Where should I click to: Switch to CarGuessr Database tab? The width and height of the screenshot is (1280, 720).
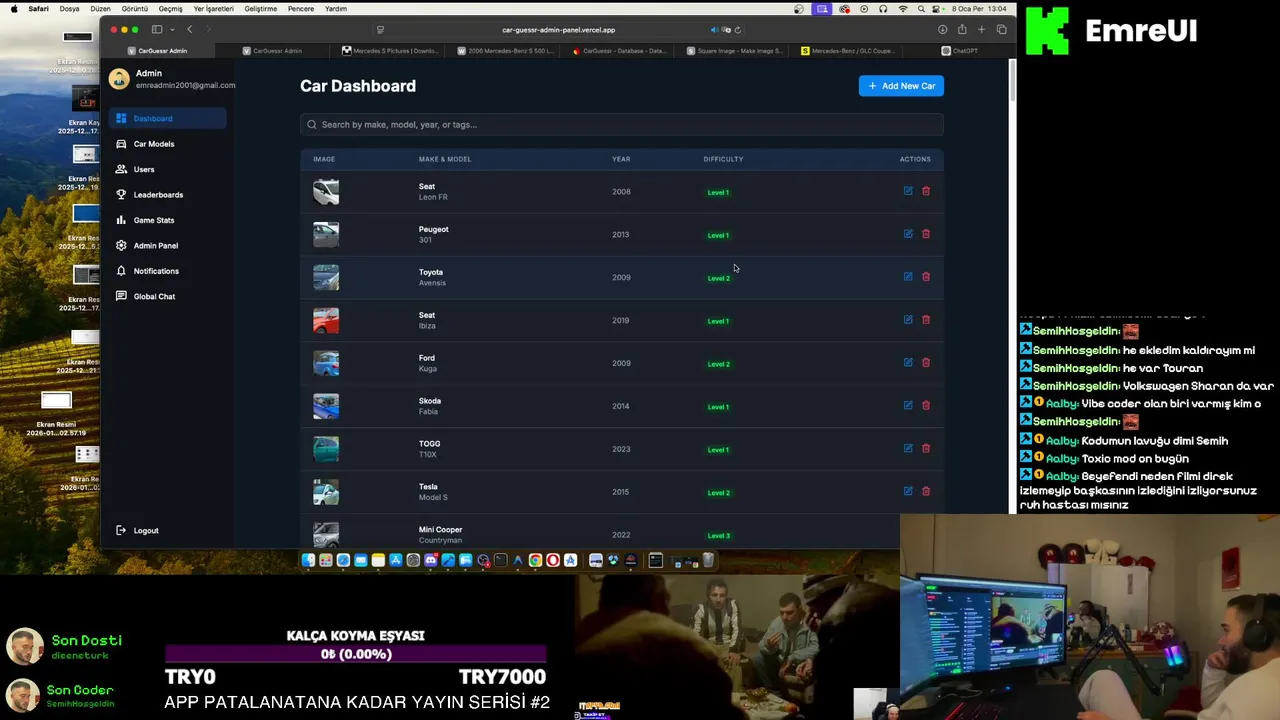pos(619,50)
